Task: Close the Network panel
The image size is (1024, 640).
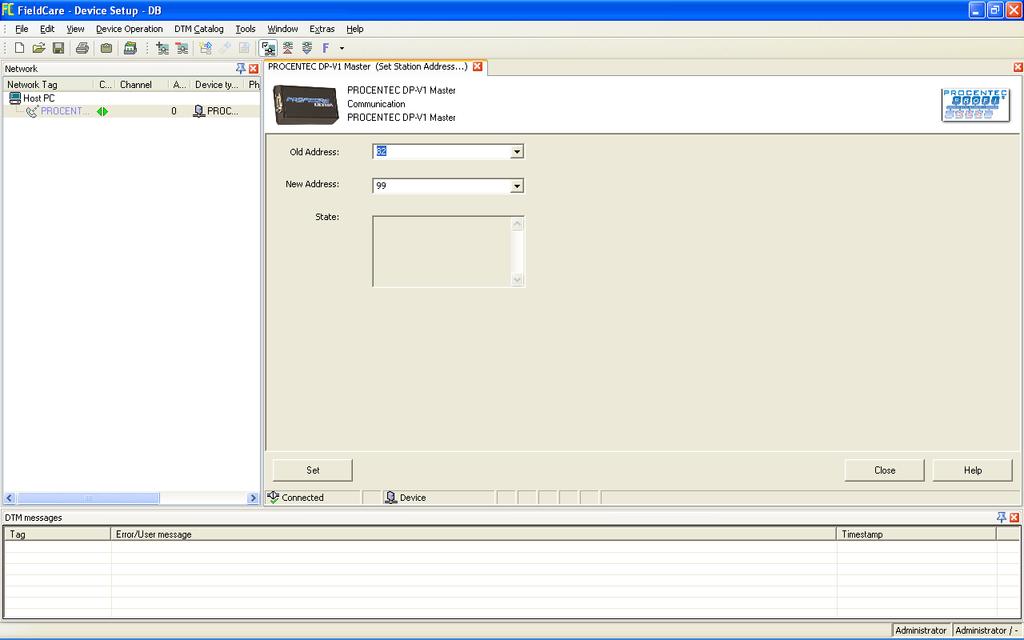Action: point(253,69)
